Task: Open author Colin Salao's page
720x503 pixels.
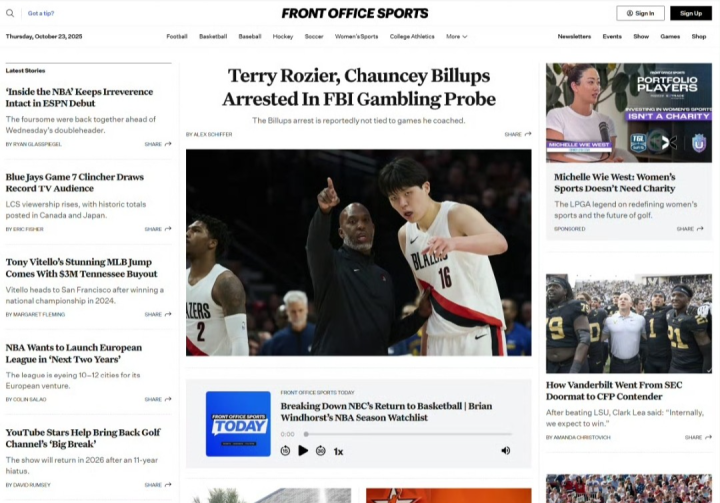Action: (x=29, y=399)
